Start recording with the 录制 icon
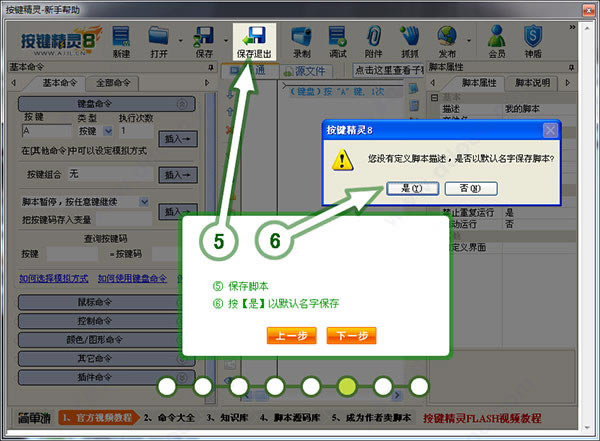600x441 pixels. 302,42
